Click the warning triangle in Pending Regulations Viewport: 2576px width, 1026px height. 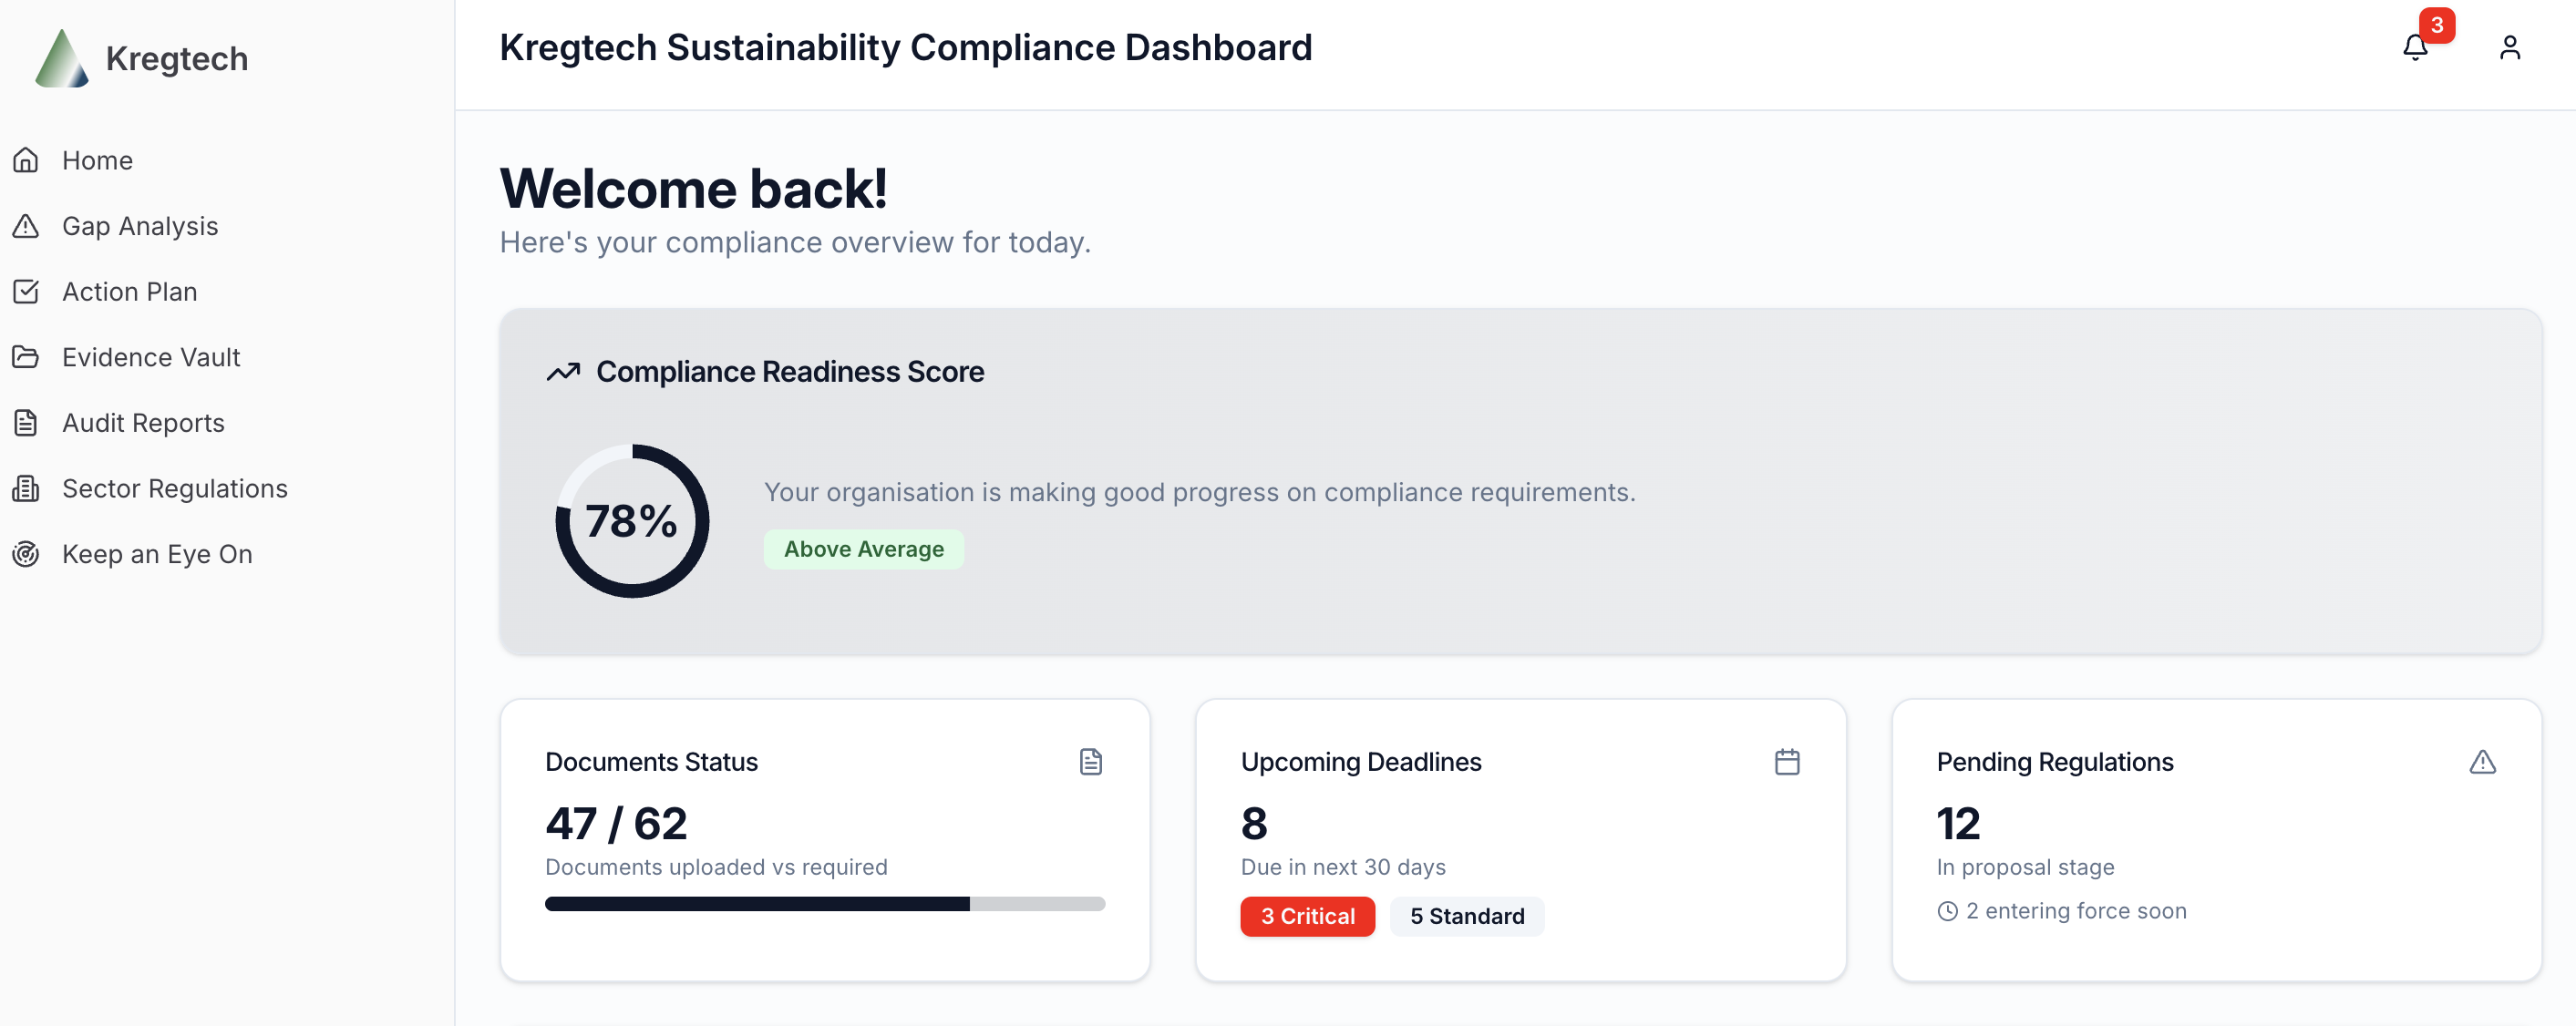2482,762
